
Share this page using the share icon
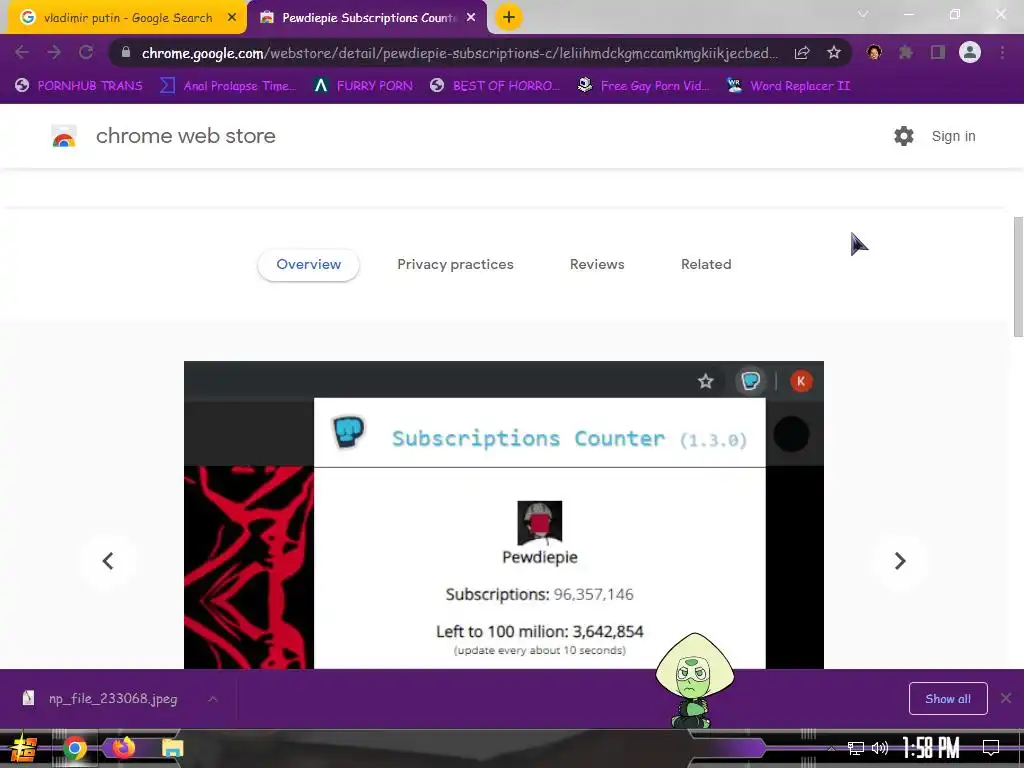pos(802,52)
